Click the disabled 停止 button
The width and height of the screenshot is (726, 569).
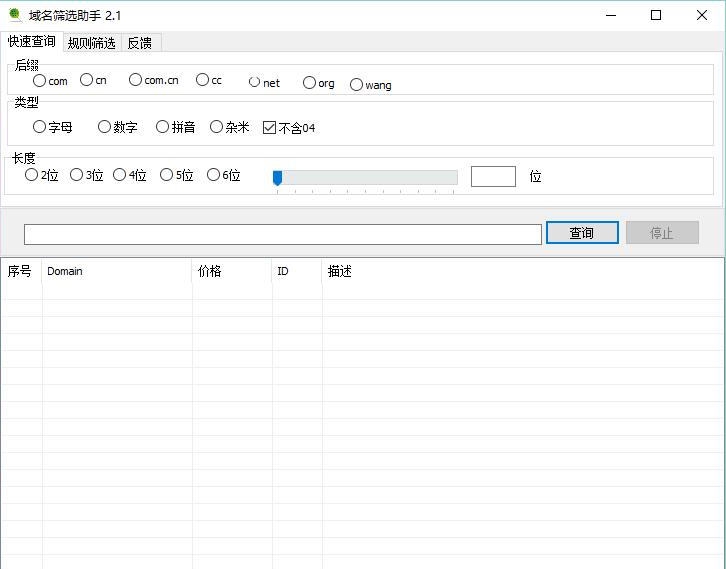point(662,232)
